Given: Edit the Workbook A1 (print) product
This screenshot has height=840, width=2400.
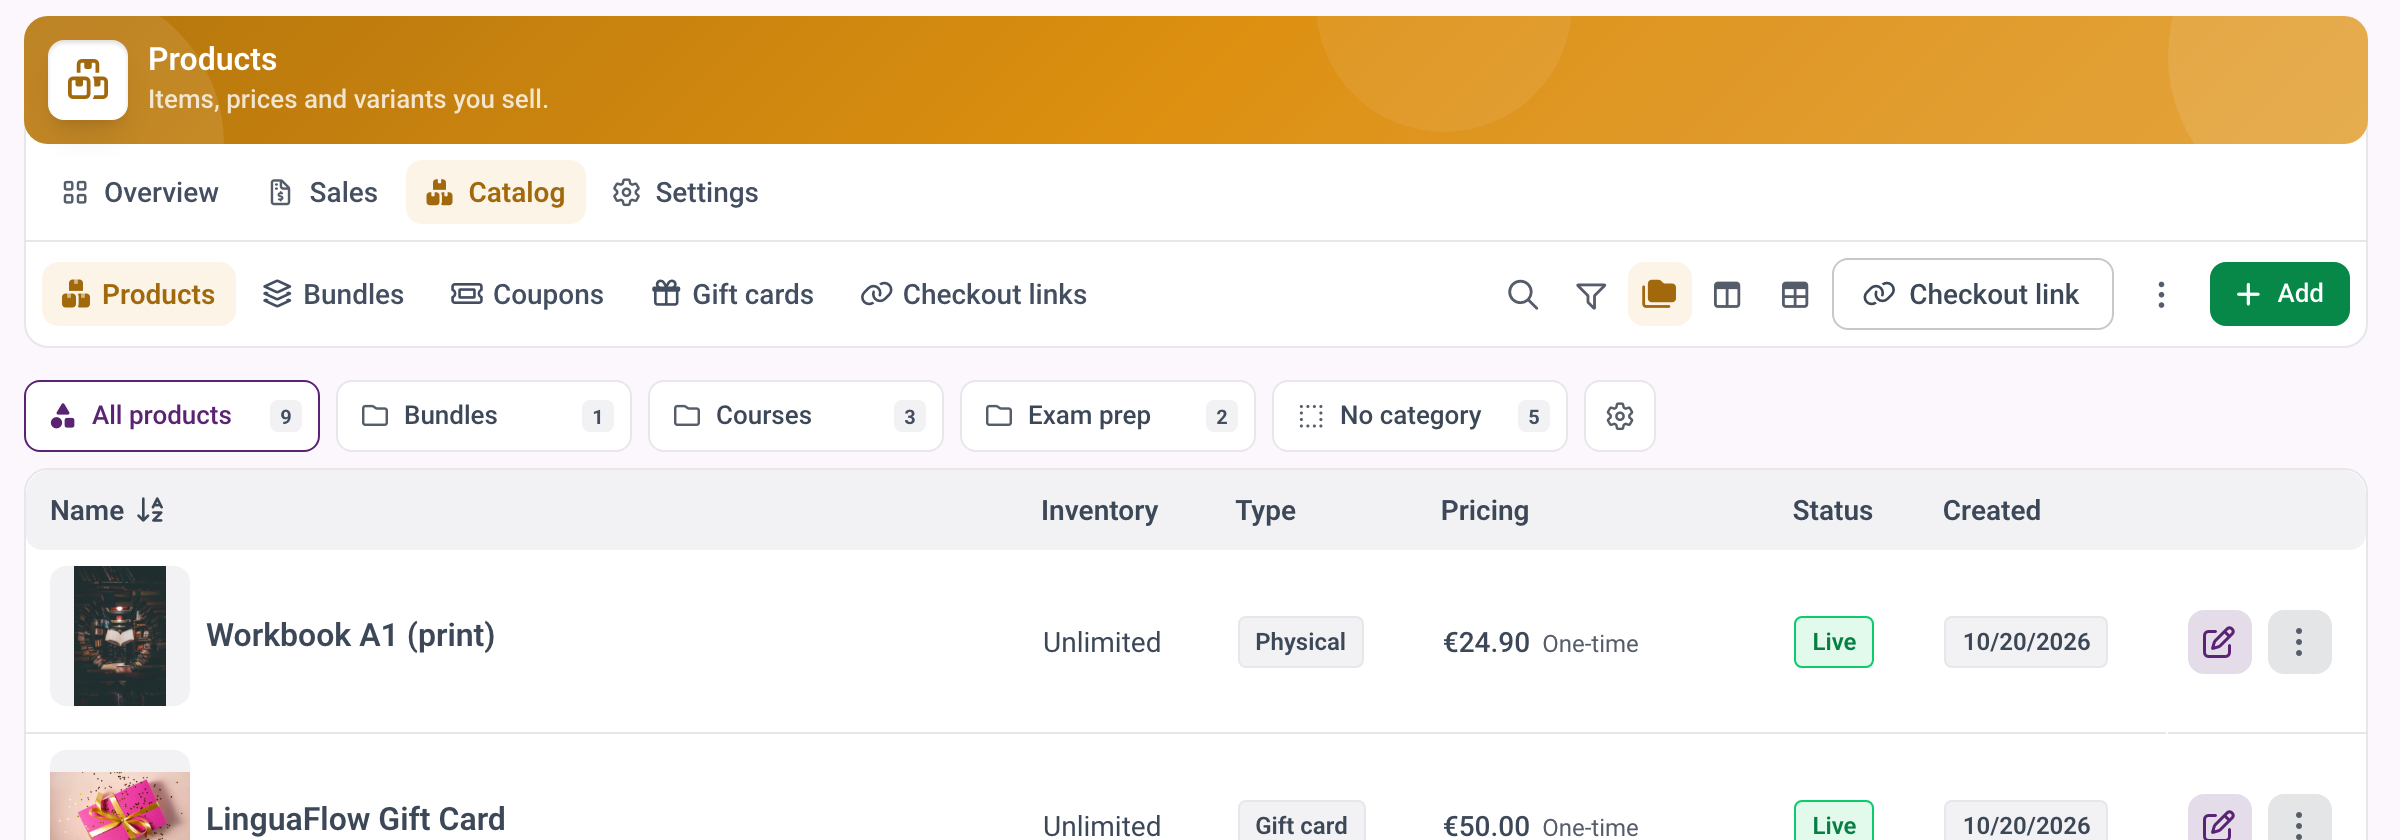Looking at the screenshot, I should 2219,642.
